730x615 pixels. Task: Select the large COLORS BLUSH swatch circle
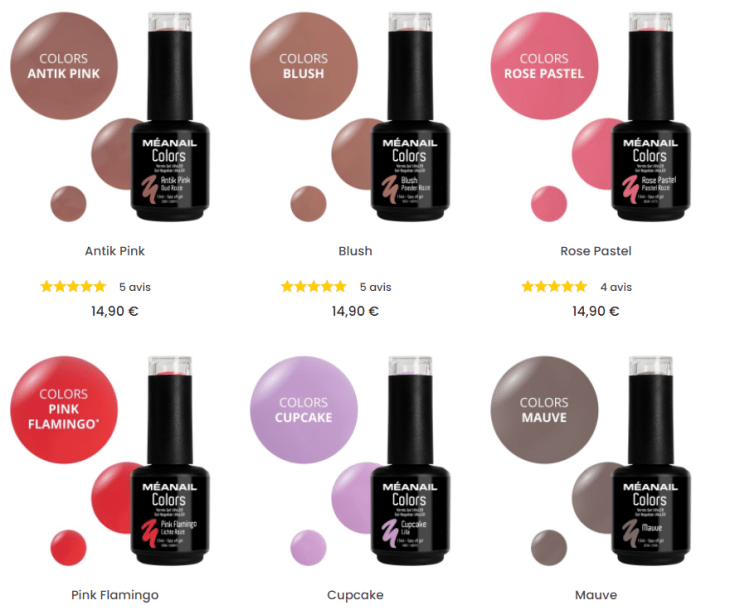[304, 66]
